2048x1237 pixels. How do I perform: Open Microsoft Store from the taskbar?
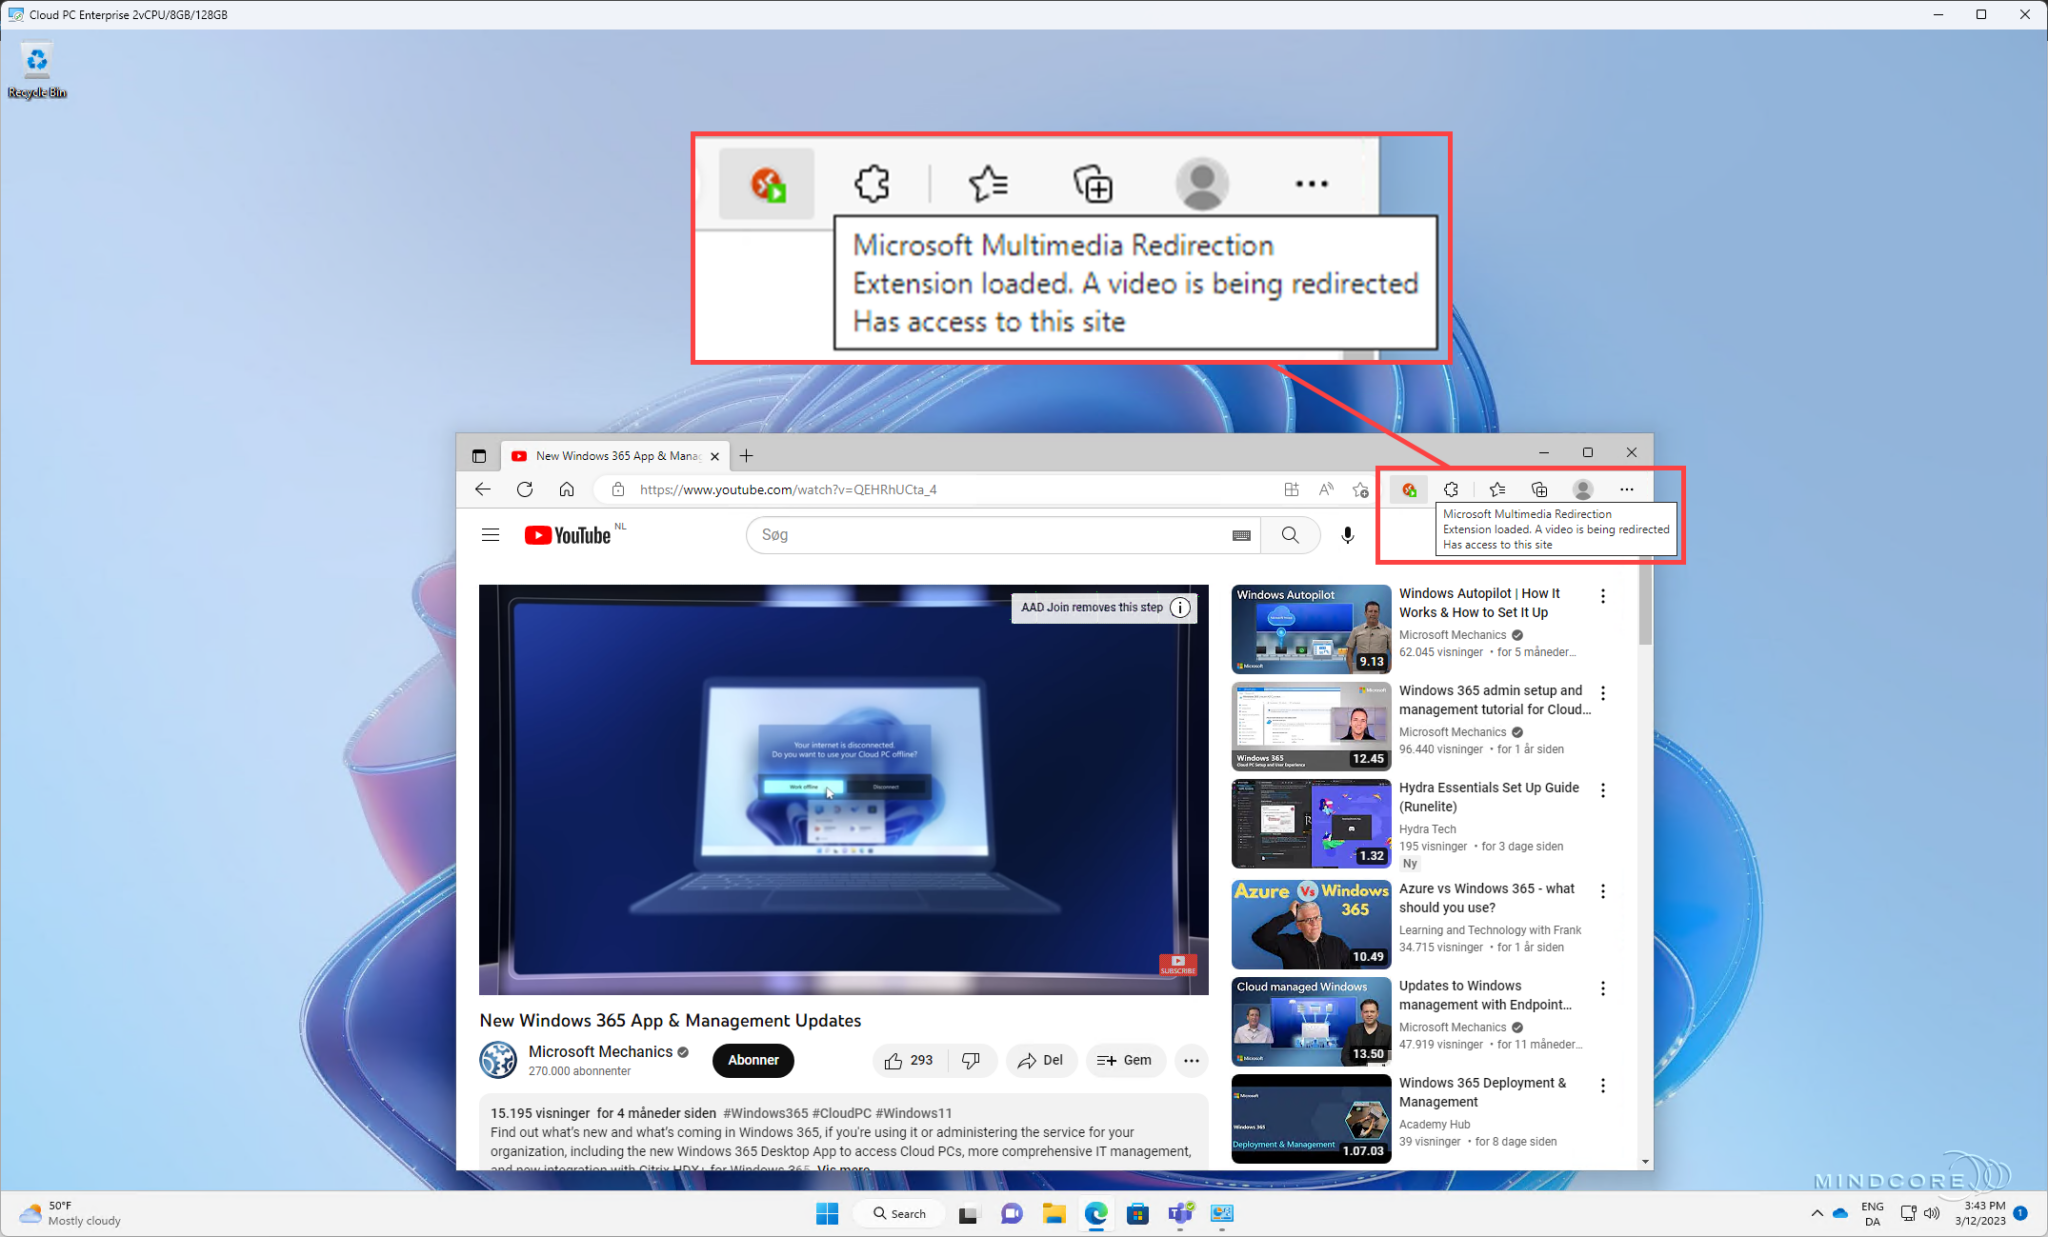point(1138,1214)
